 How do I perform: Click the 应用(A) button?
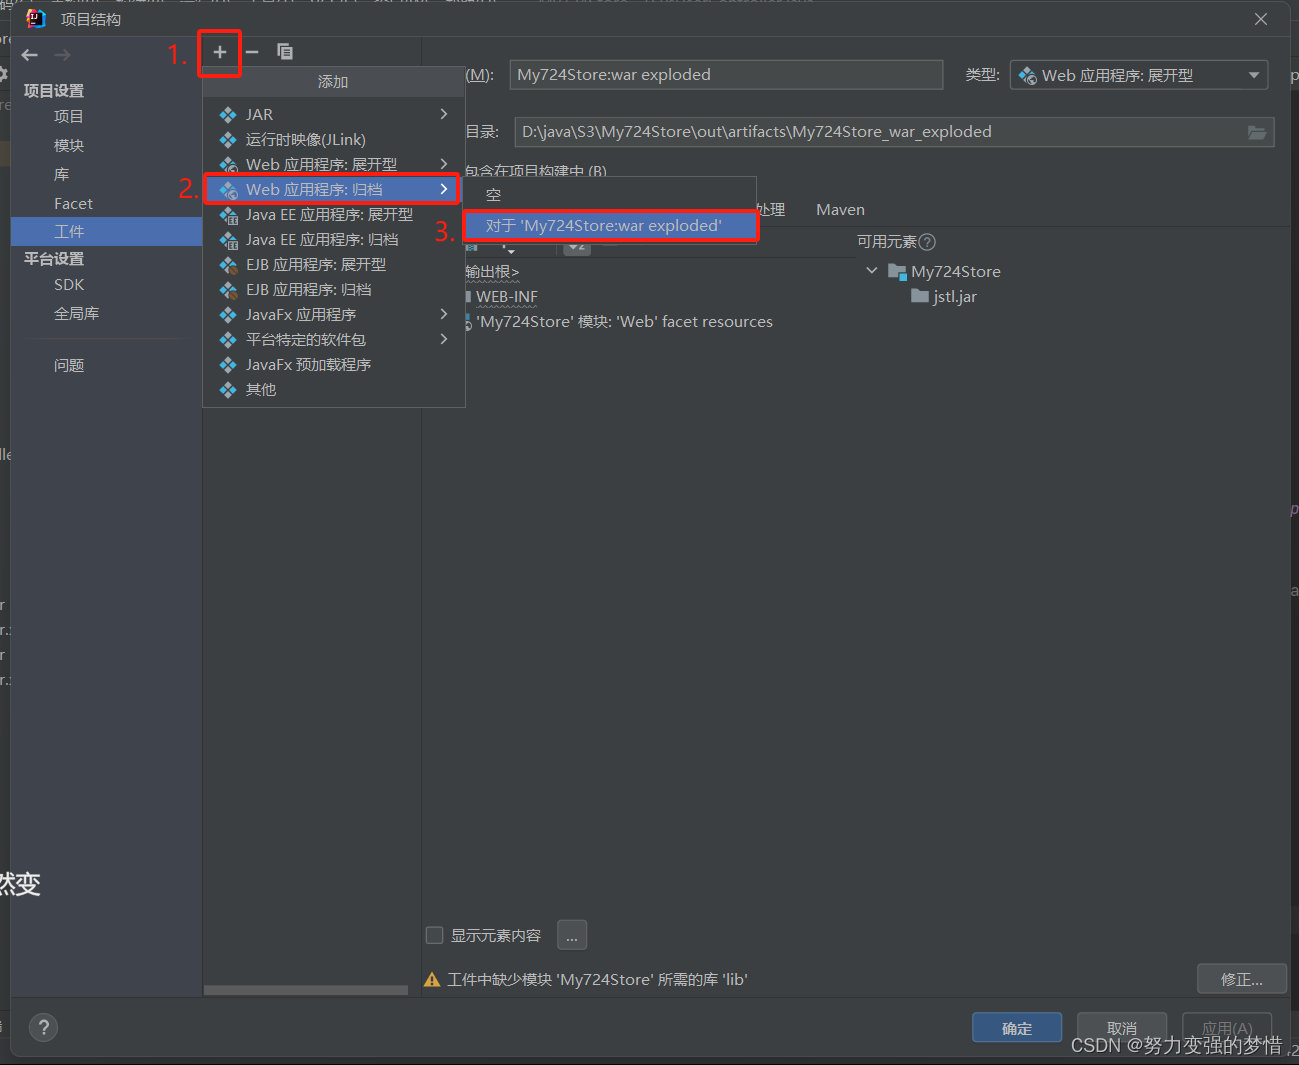(1227, 1028)
